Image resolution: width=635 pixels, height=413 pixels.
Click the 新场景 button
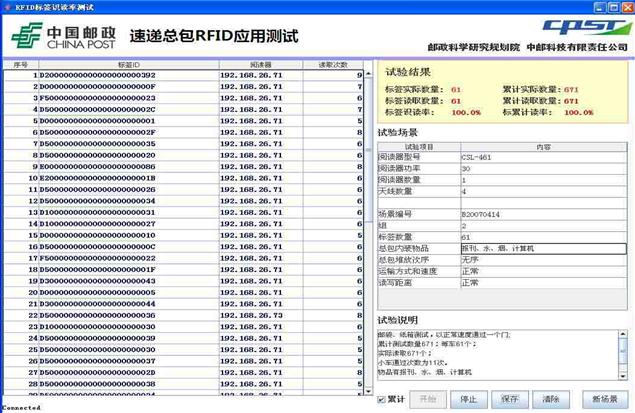(x=605, y=400)
